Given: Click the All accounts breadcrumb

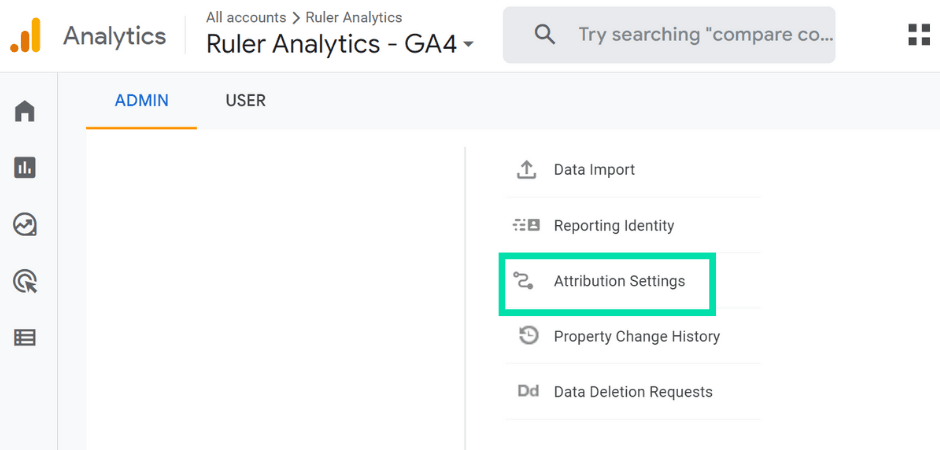Looking at the screenshot, I should point(245,17).
